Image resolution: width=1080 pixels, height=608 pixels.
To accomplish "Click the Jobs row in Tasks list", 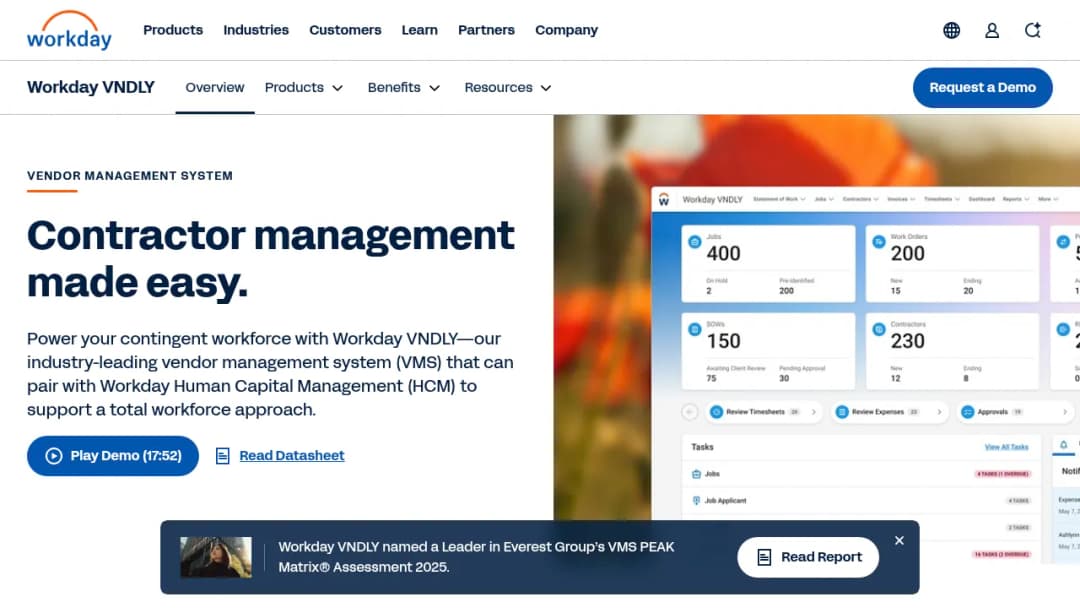I will pos(860,474).
